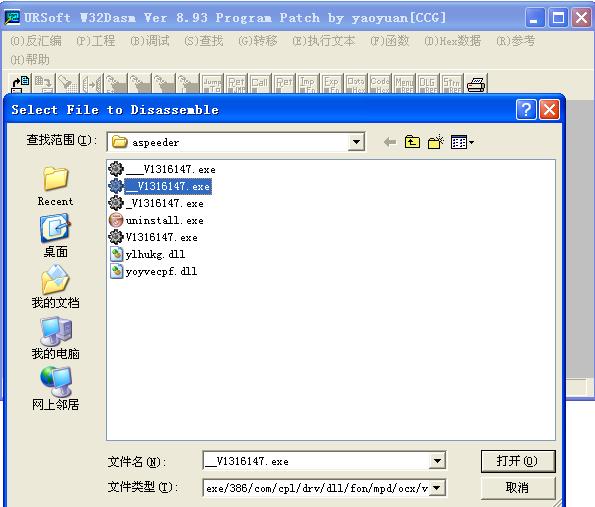Click the 打开(O) button
The height and width of the screenshot is (507, 595).
coord(518,461)
